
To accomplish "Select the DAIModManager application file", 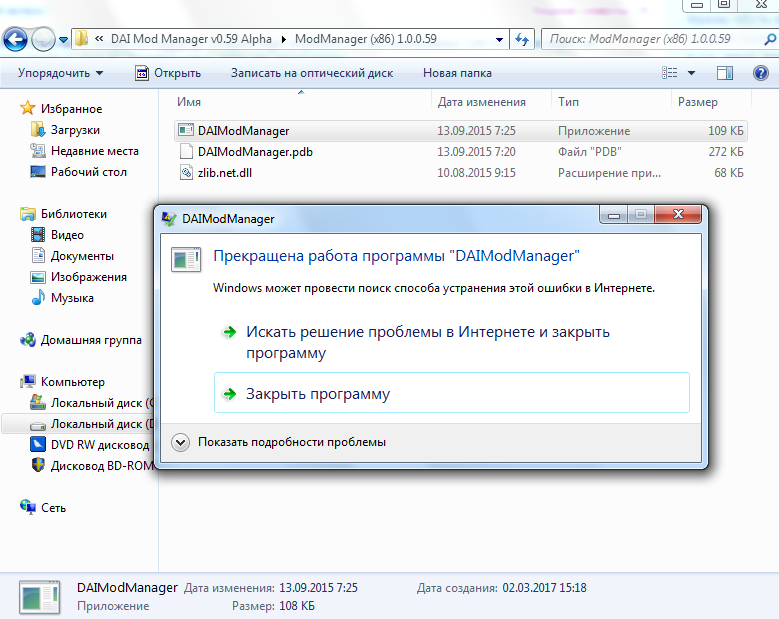I will (x=244, y=131).
